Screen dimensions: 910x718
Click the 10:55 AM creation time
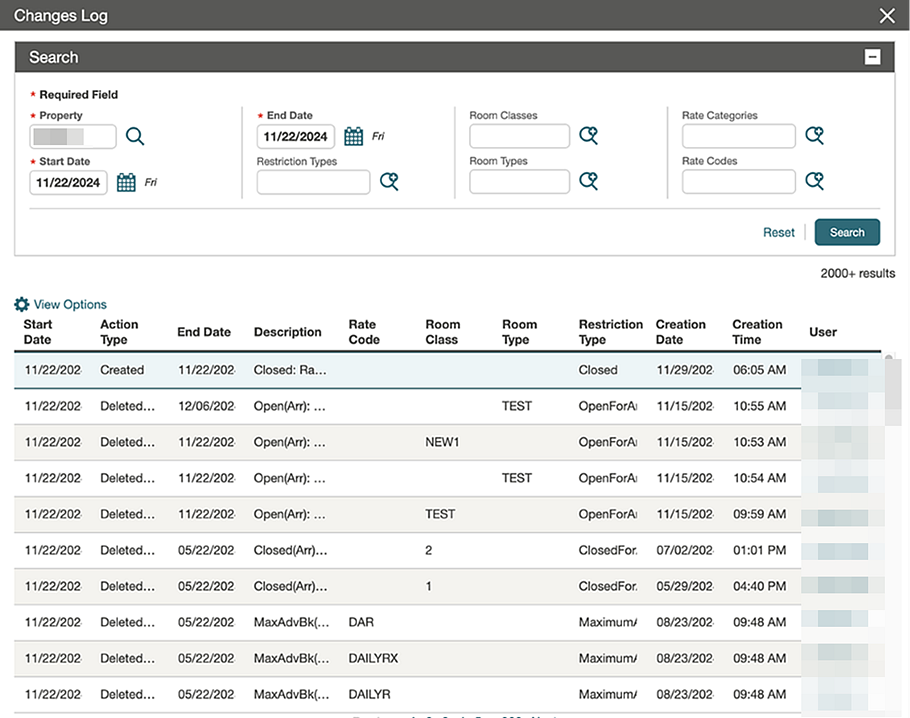click(x=759, y=406)
